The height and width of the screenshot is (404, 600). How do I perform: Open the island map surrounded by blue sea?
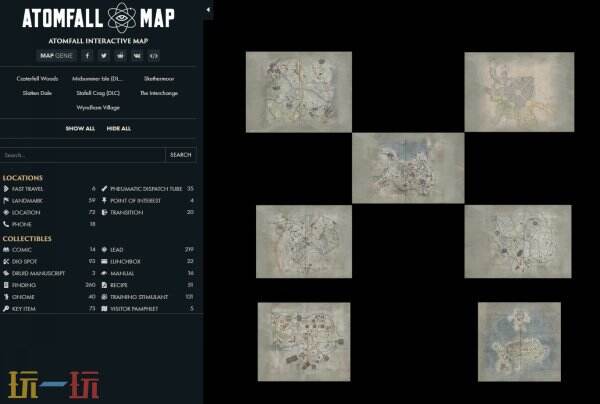click(519, 342)
